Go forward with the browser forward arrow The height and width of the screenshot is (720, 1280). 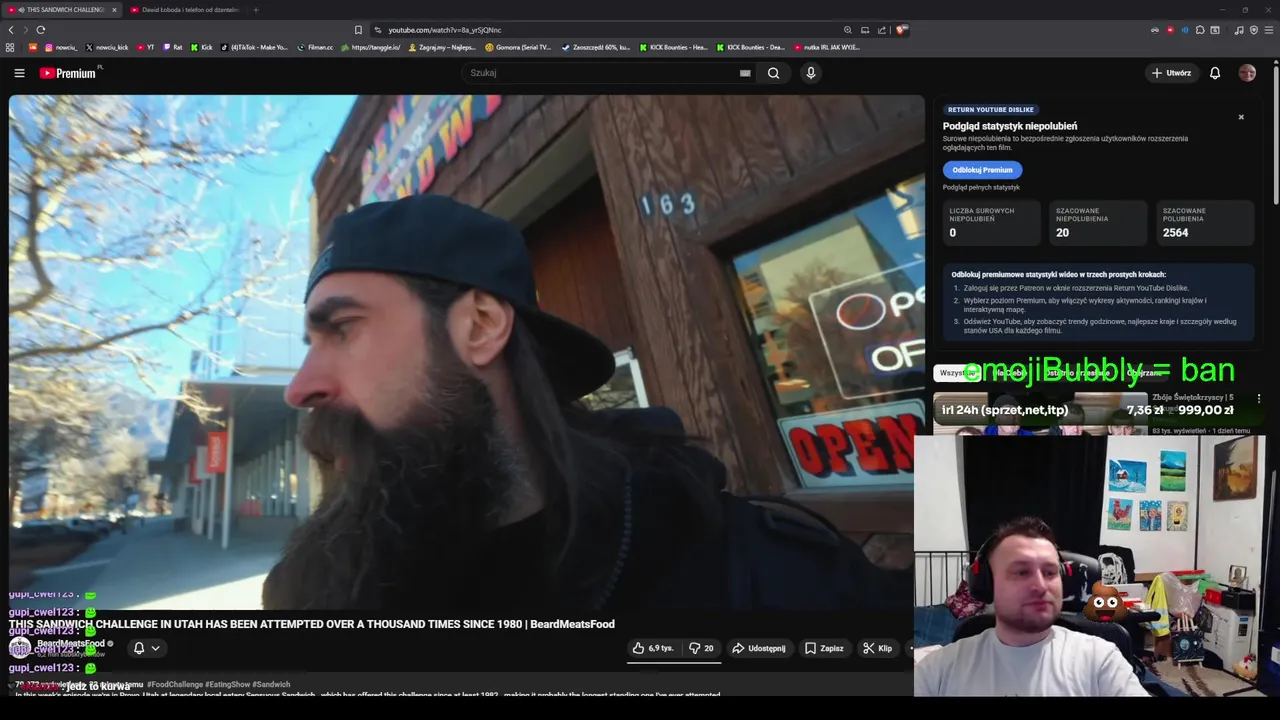pyautogui.click(x=25, y=30)
